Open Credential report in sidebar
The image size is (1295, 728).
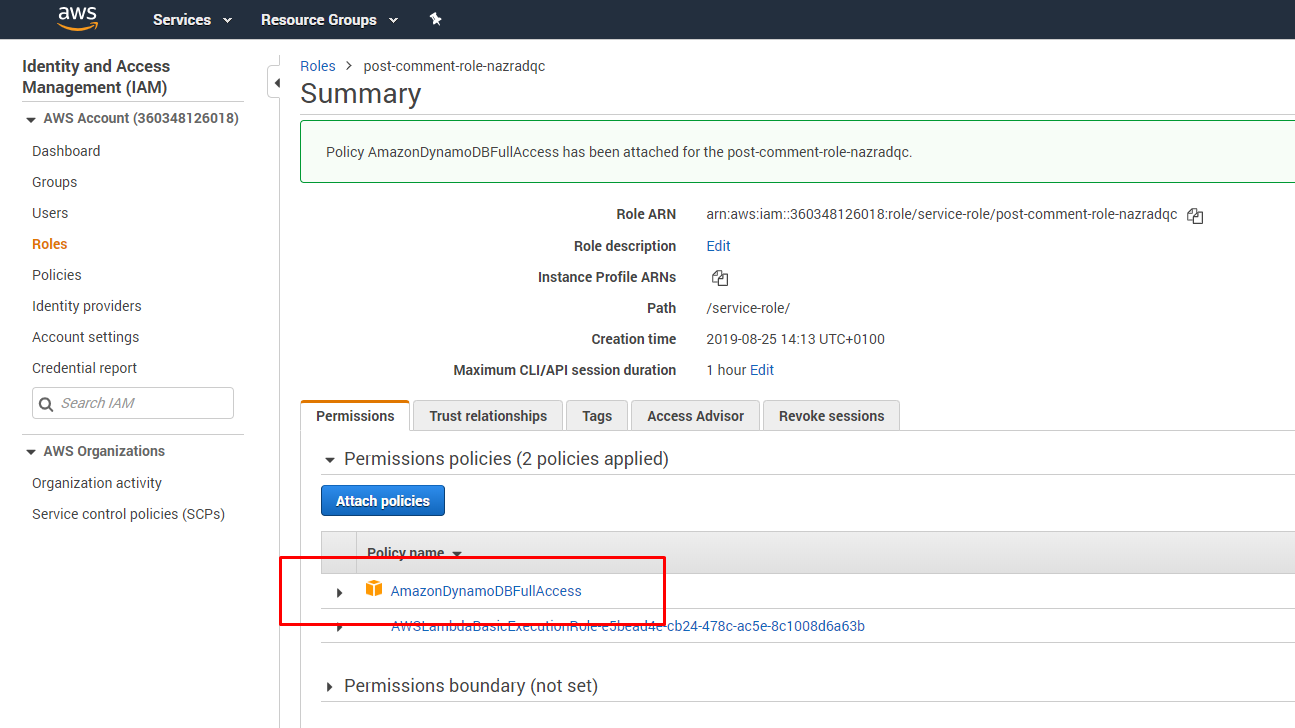tap(85, 368)
